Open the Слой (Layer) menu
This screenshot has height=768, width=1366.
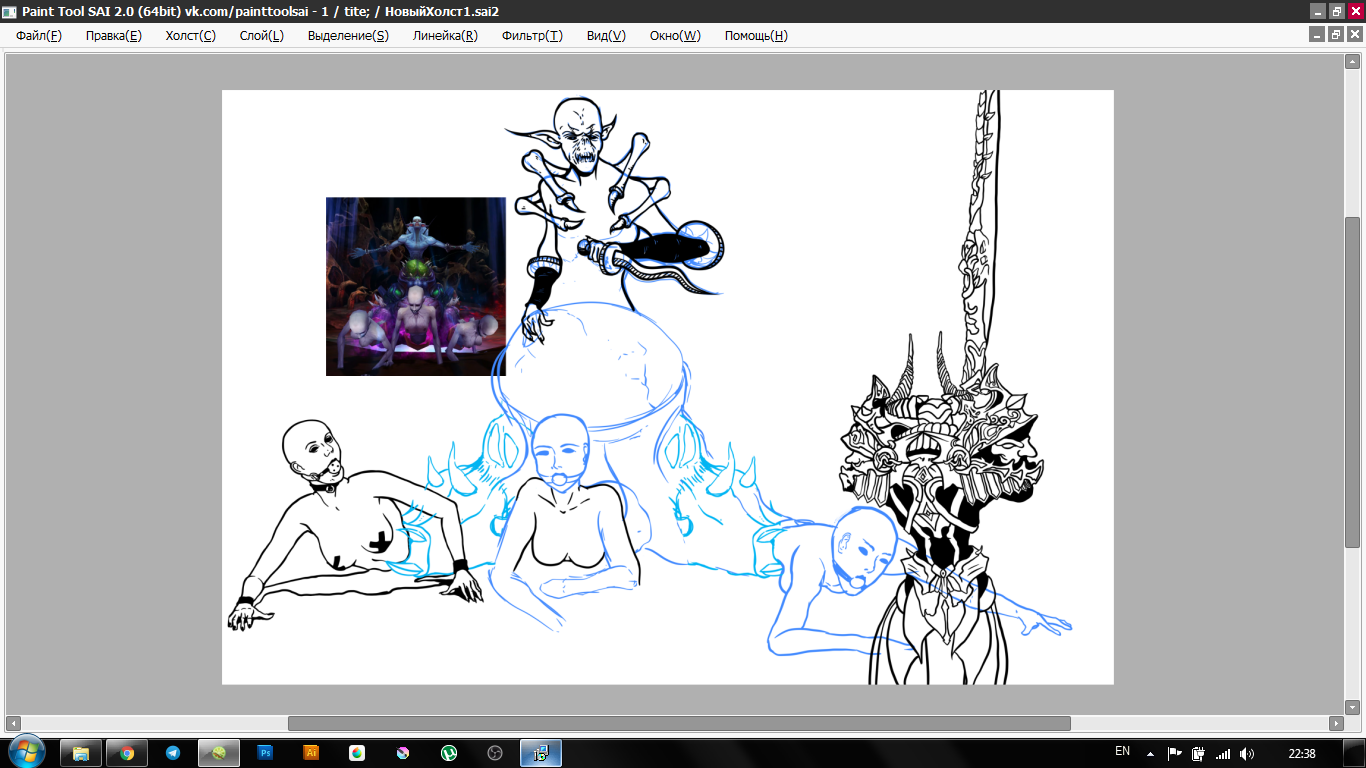click(261, 36)
